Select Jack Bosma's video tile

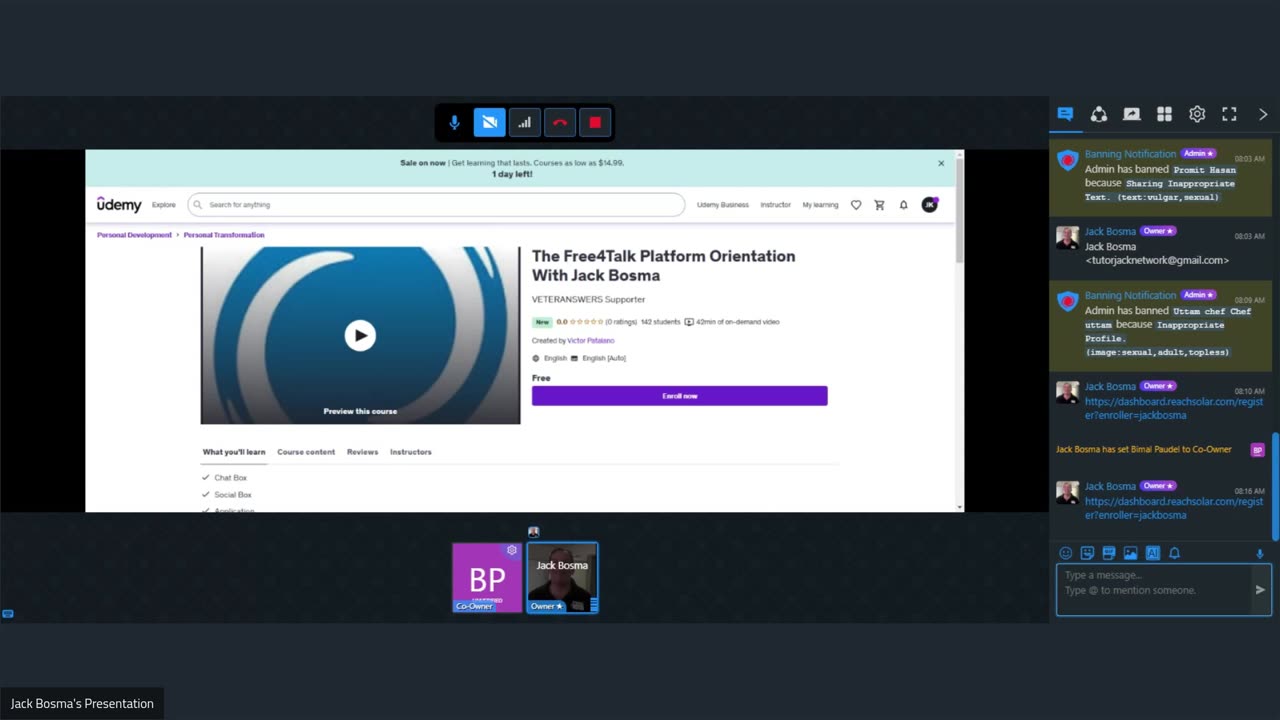562,577
